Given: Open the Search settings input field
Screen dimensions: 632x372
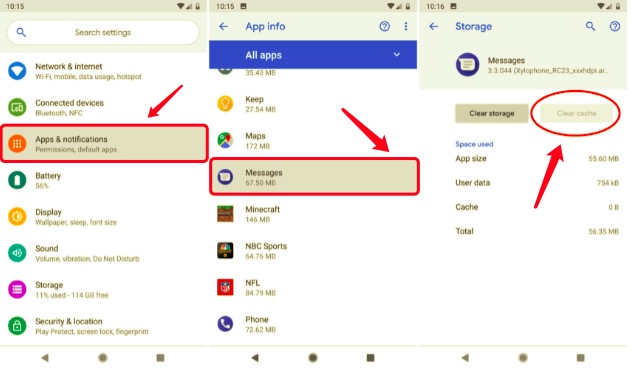Looking at the screenshot, I should pos(103,32).
